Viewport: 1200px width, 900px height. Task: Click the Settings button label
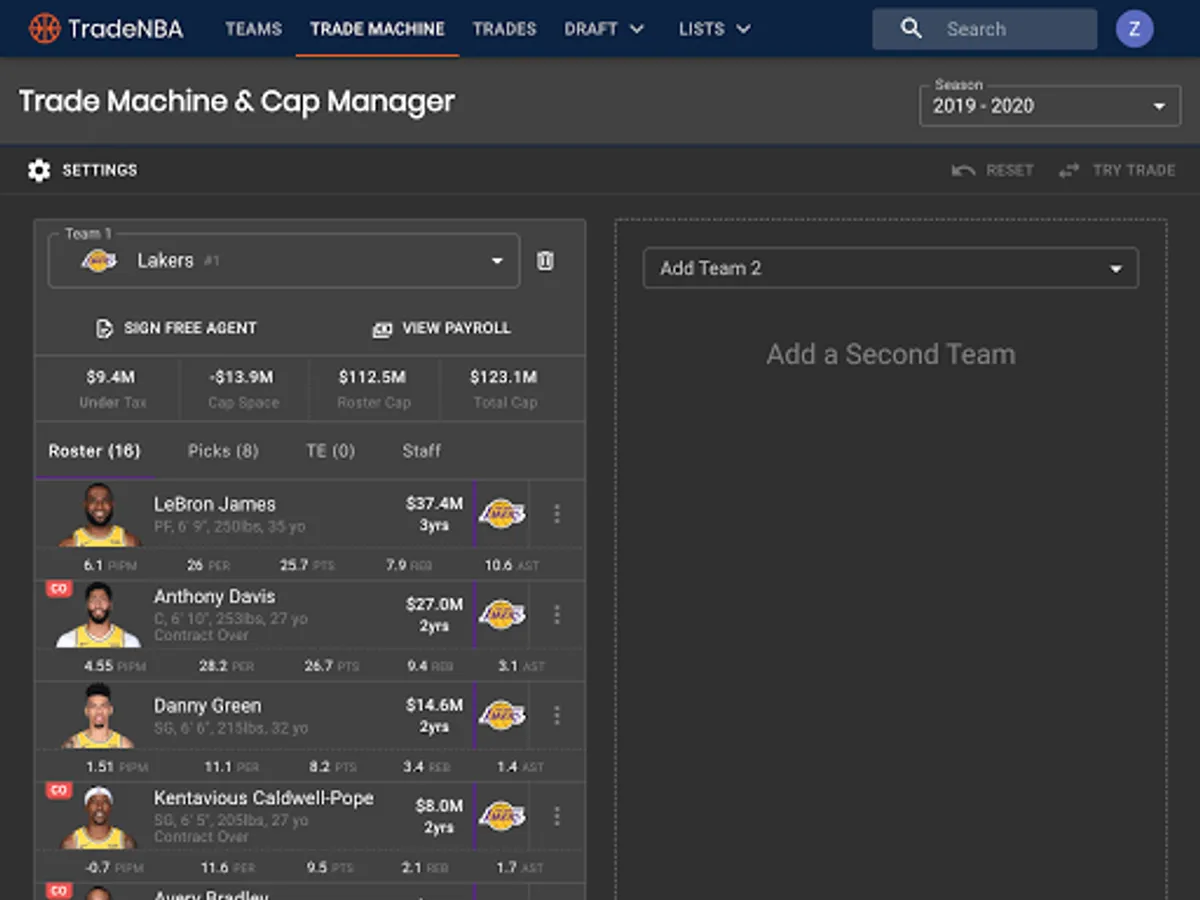(100, 171)
